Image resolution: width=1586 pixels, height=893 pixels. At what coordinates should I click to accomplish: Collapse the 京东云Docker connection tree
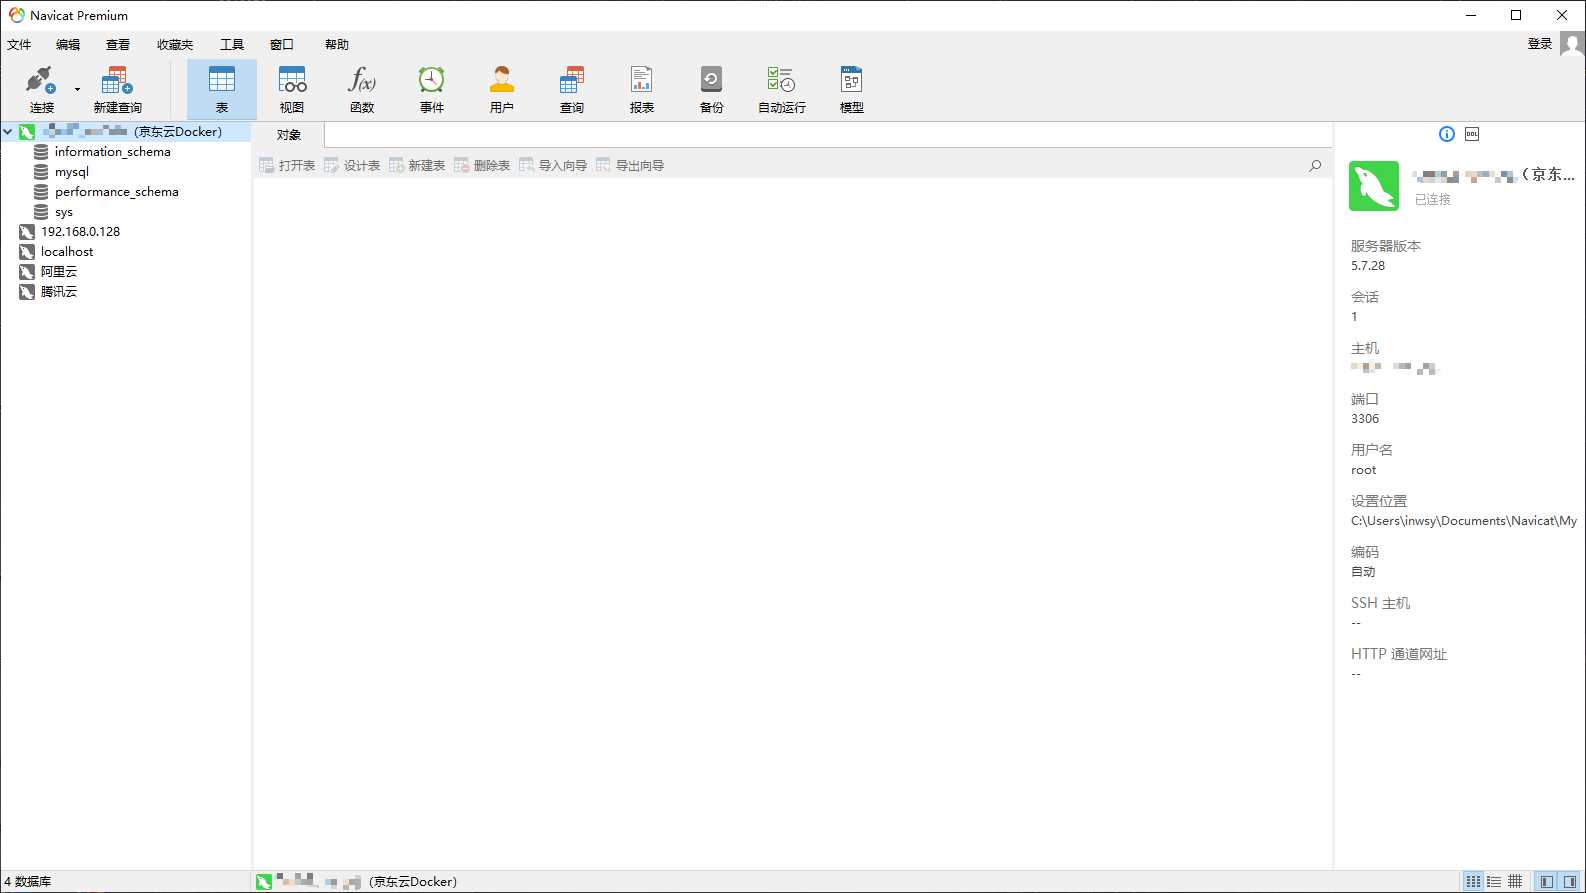pyautogui.click(x=8, y=132)
